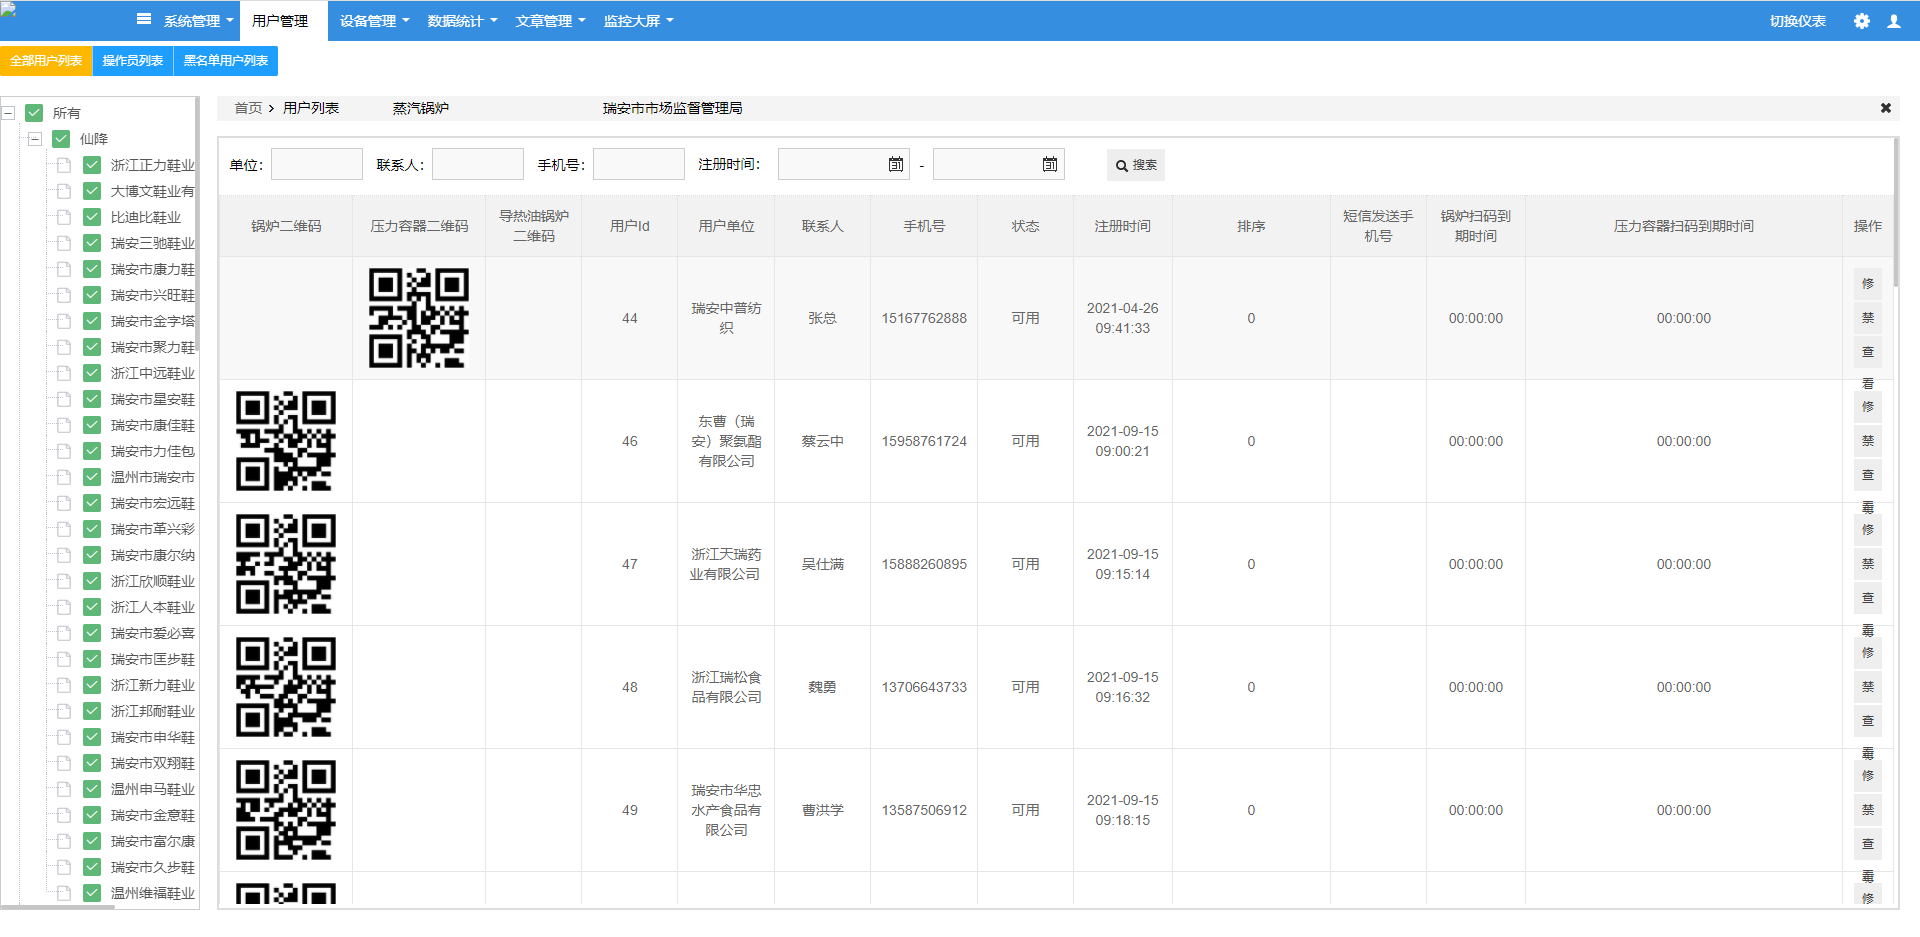The image size is (1920, 937).
Task: Click the 禁 disable button for user 47
Action: click(x=1867, y=564)
